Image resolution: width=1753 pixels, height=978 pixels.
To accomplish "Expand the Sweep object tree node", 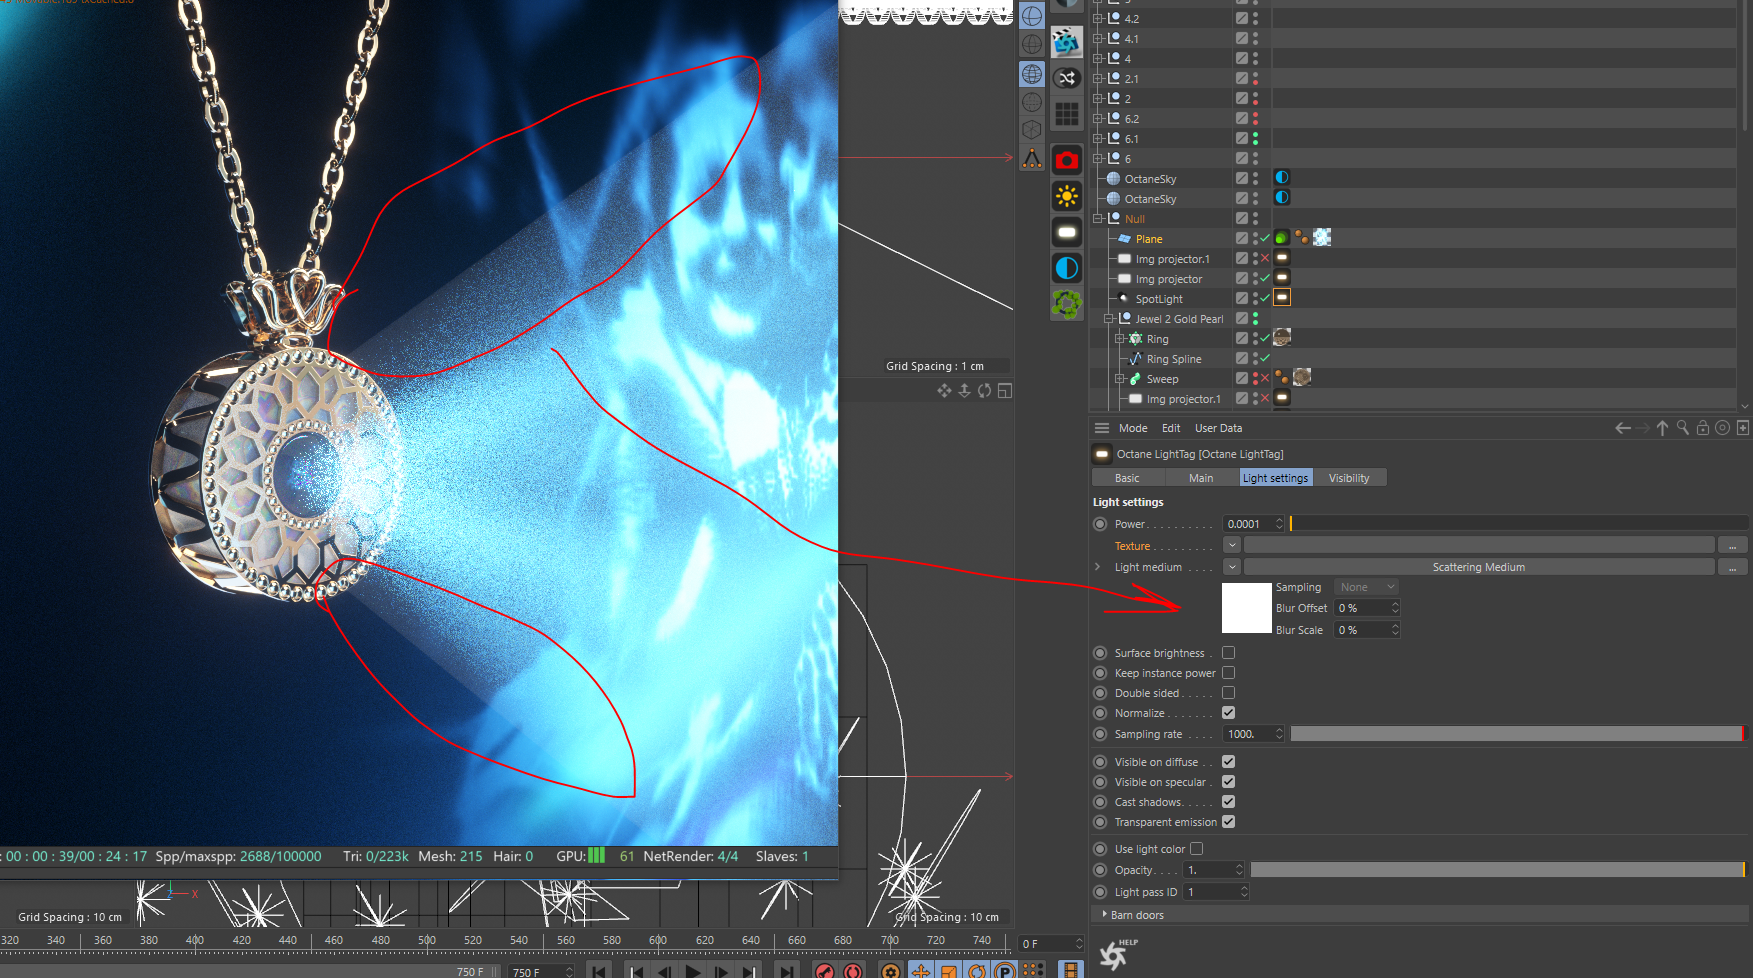I will click(1120, 378).
